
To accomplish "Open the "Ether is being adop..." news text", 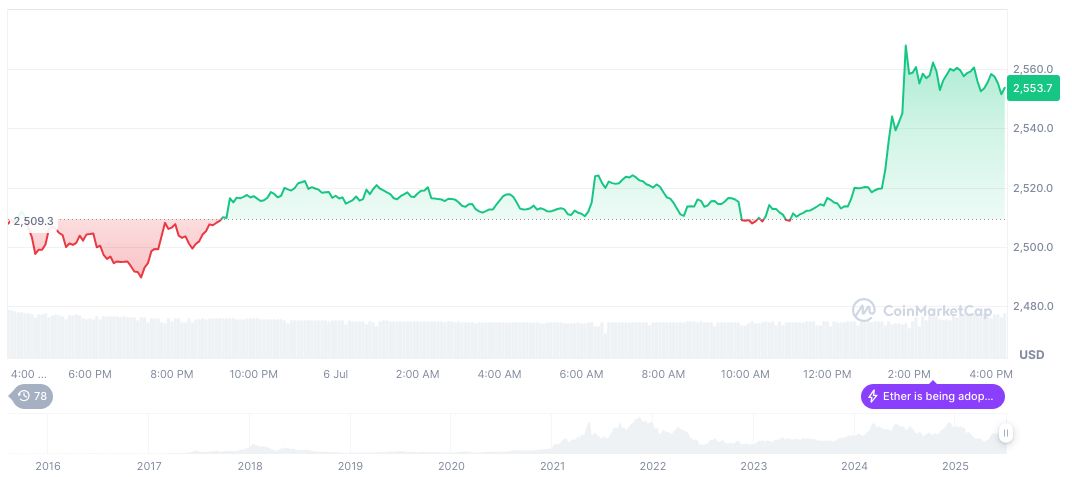I will point(940,397).
